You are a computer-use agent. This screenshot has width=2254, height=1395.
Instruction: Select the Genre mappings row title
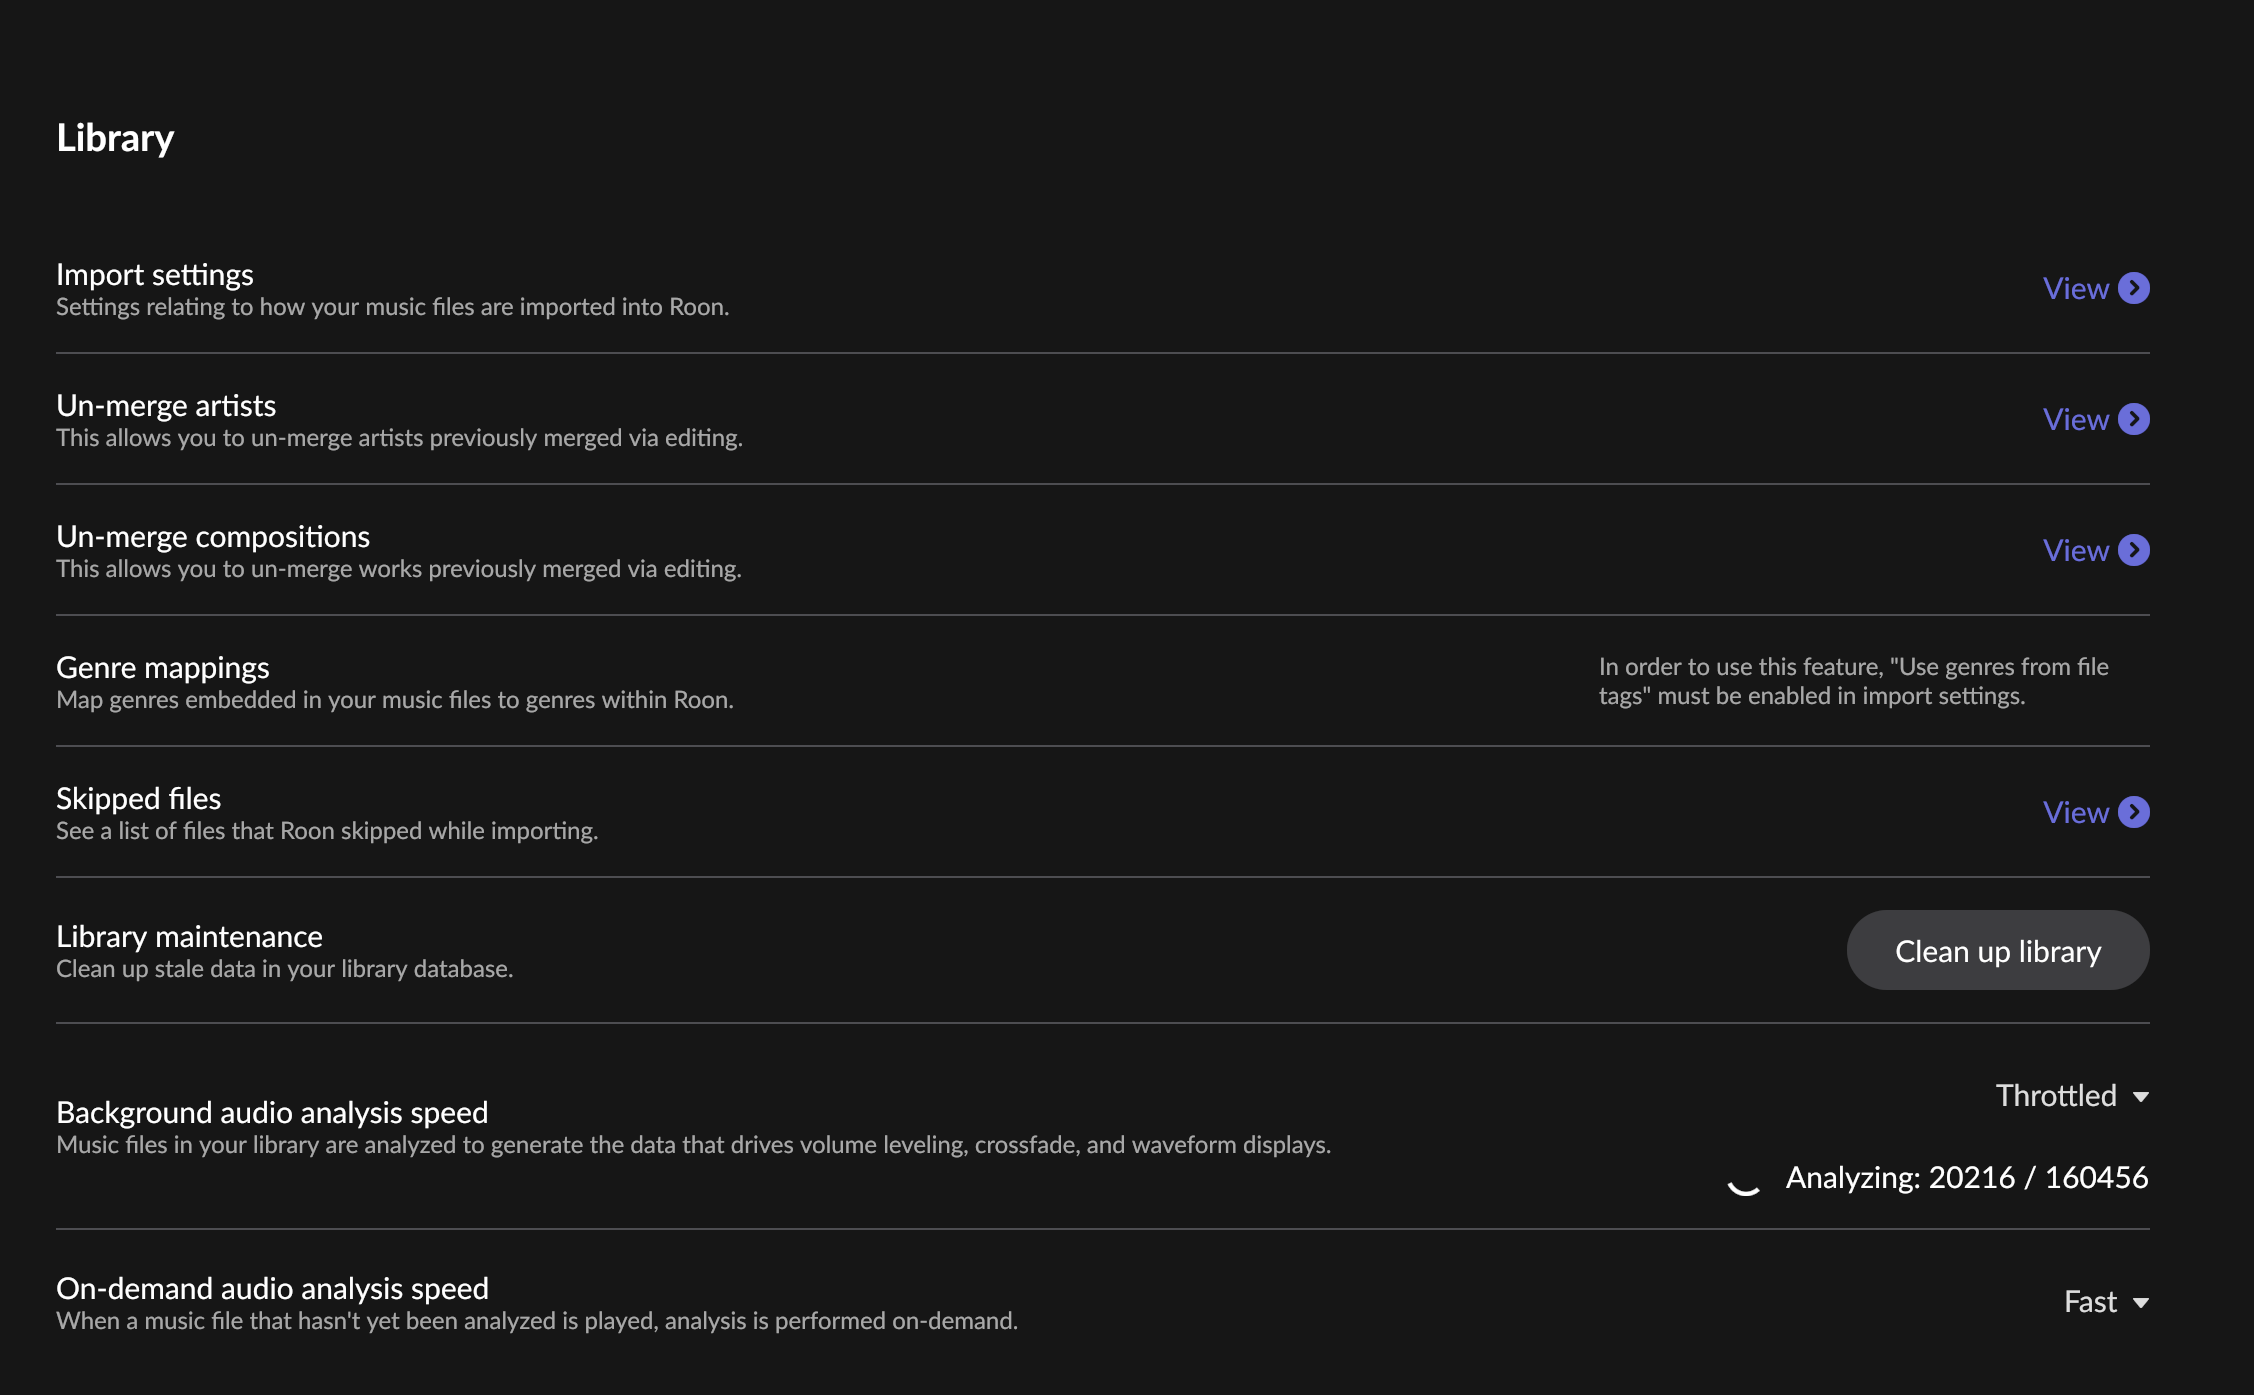click(163, 667)
